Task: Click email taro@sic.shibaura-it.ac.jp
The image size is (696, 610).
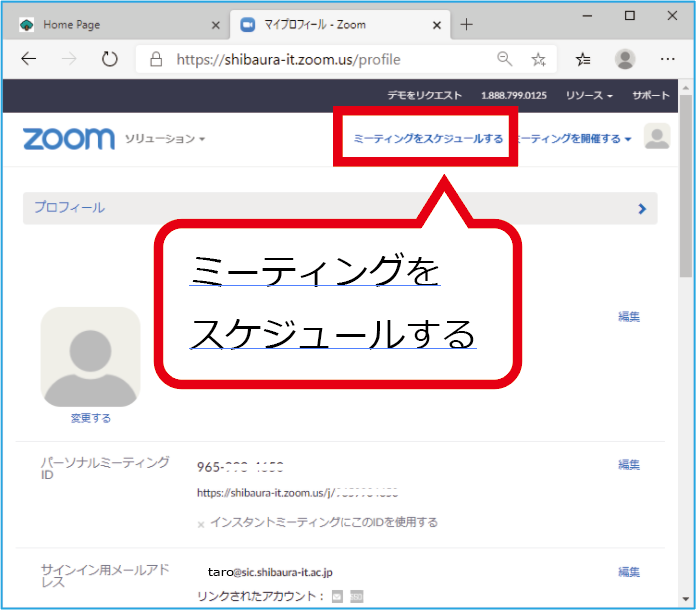Action: click(x=270, y=572)
